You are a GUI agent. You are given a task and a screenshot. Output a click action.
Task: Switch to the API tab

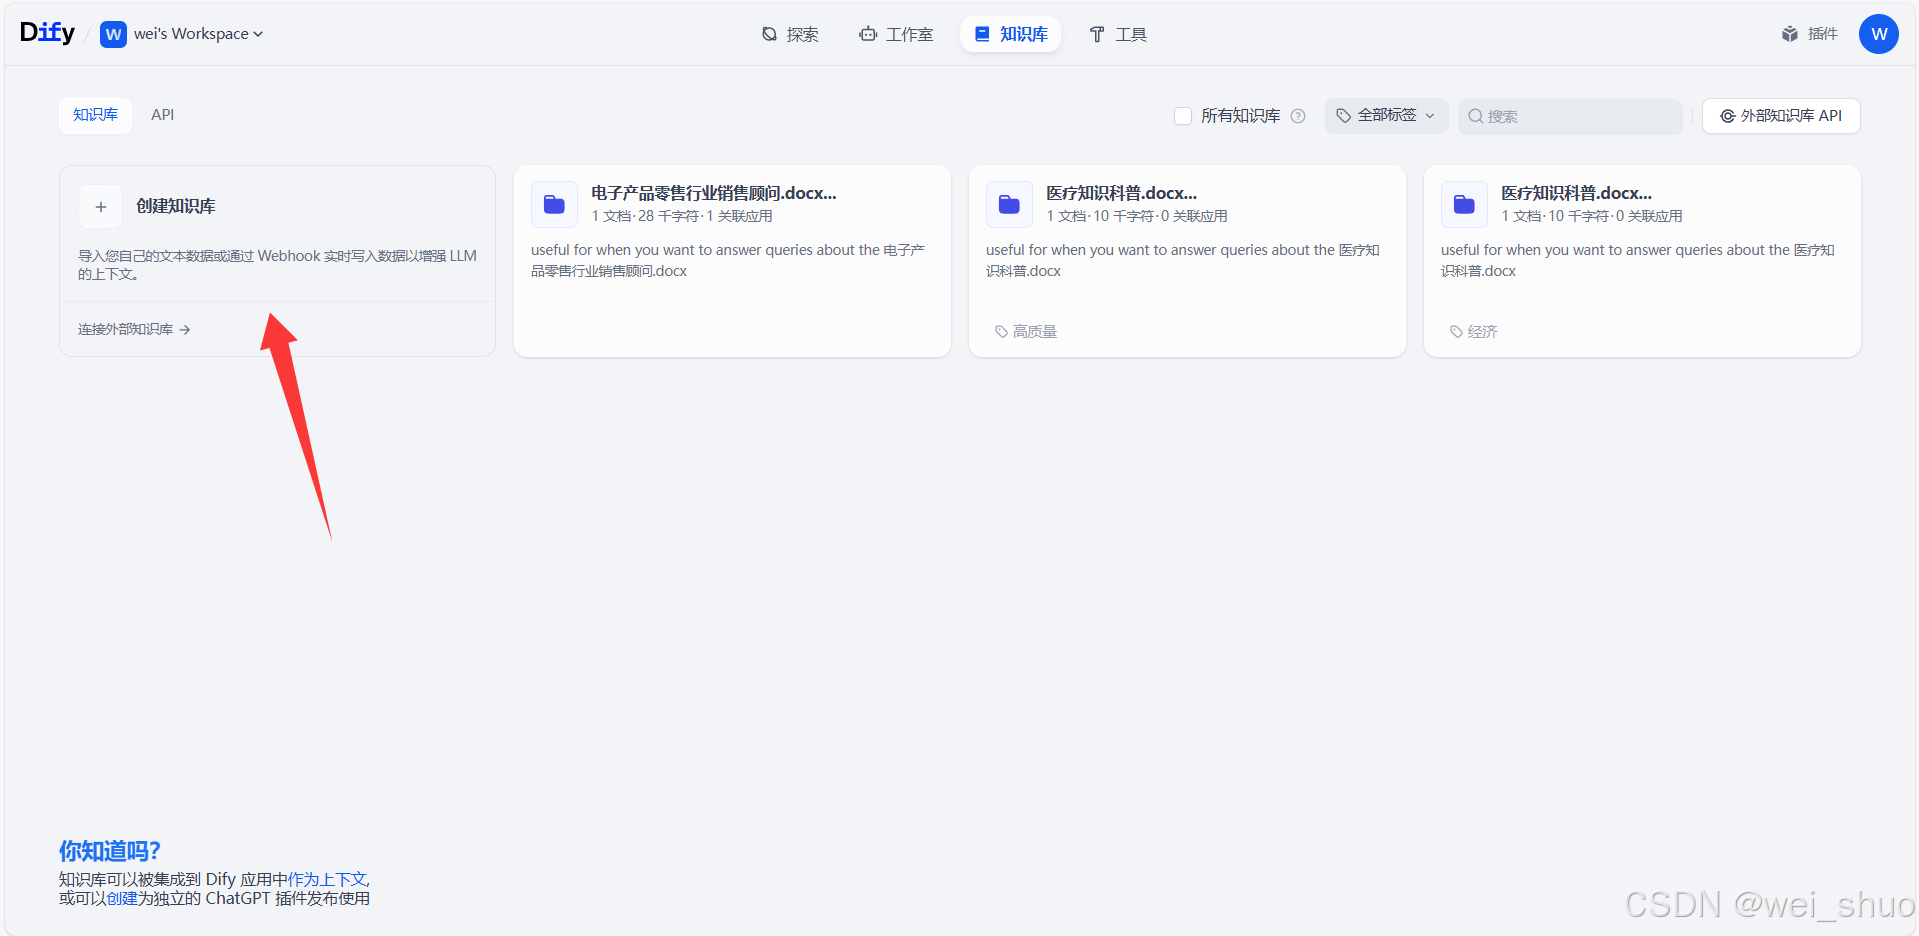(x=162, y=114)
